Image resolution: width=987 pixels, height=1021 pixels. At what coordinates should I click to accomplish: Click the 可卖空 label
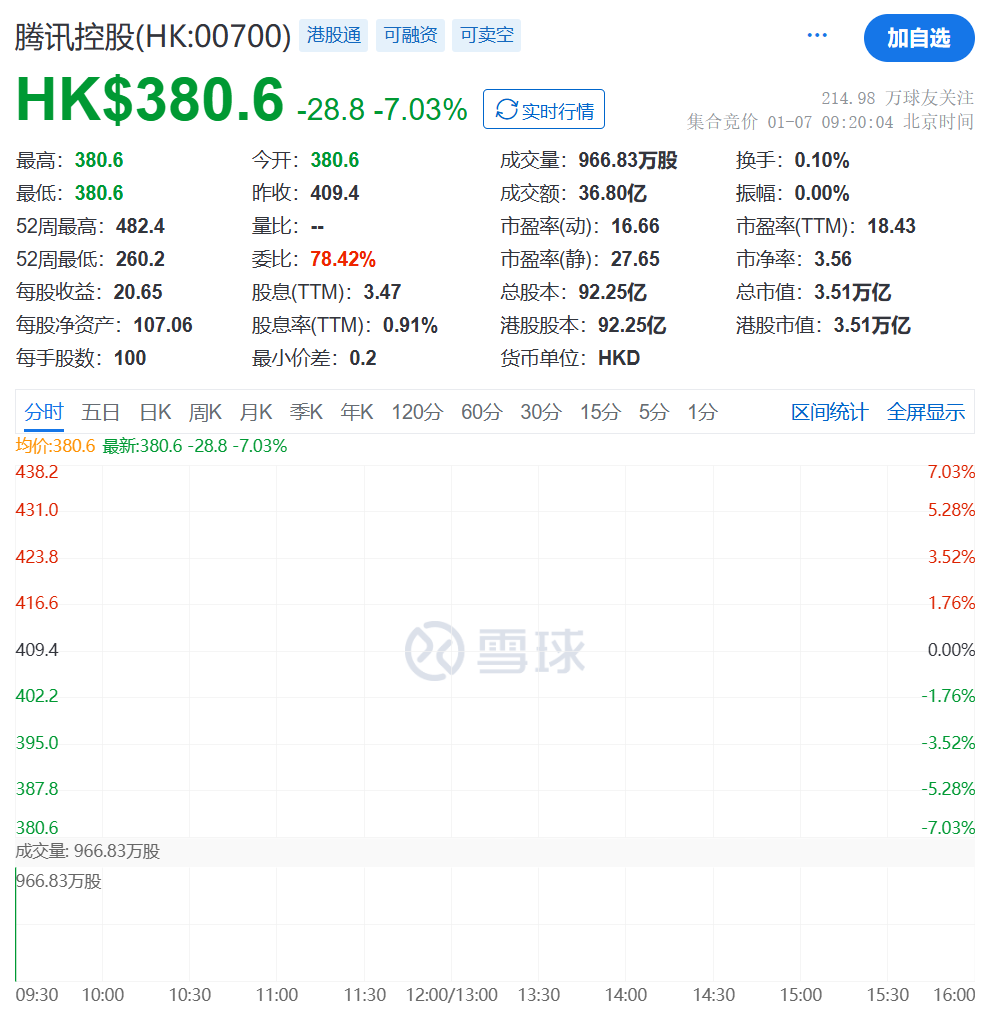(486, 35)
